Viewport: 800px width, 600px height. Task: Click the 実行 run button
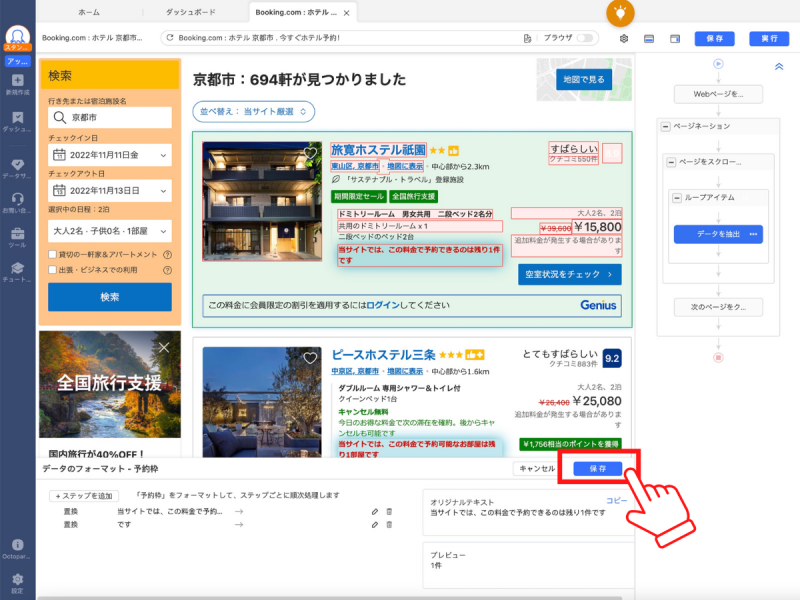tap(769, 39)
